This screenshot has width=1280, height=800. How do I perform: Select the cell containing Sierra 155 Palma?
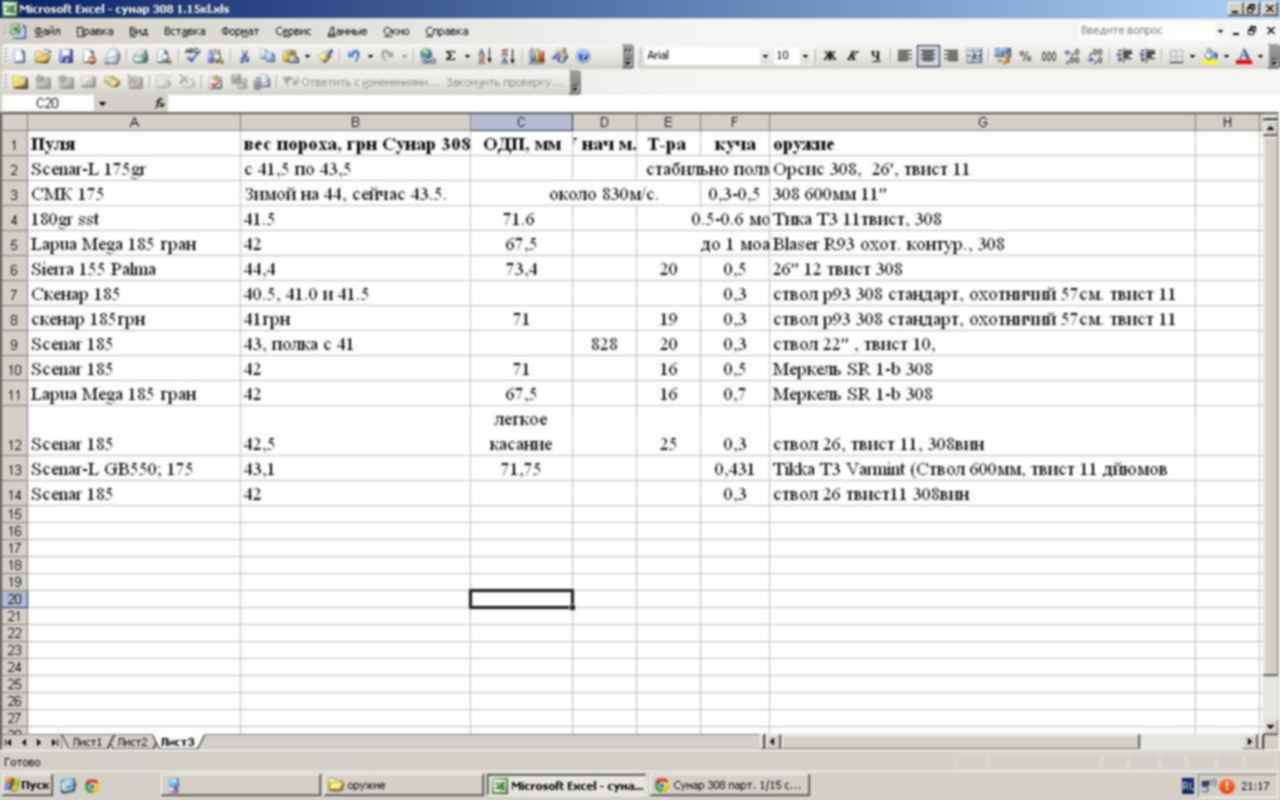[x=134, y=269]
